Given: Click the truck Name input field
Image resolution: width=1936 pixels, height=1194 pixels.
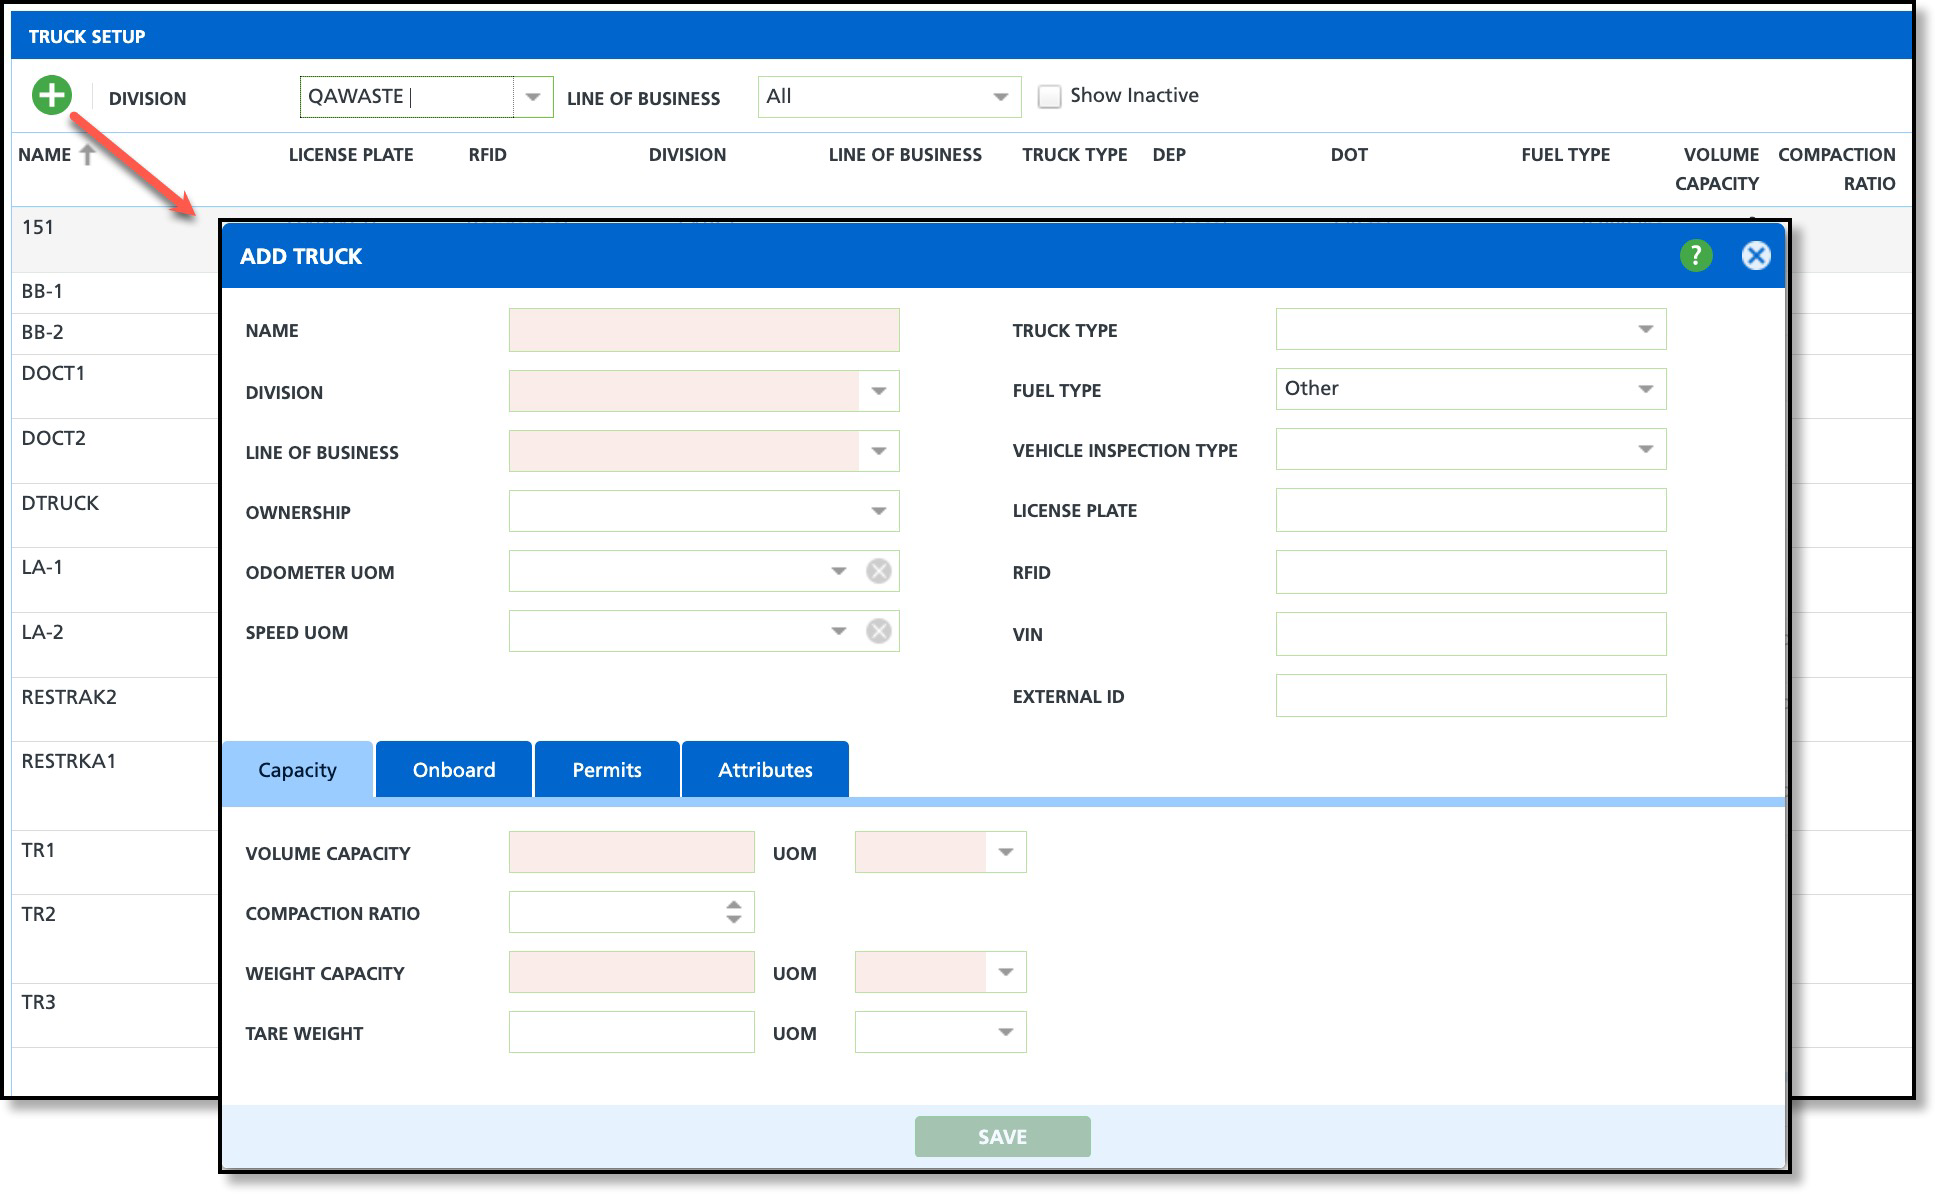Looking at the screenshot, I should [703, 330].
